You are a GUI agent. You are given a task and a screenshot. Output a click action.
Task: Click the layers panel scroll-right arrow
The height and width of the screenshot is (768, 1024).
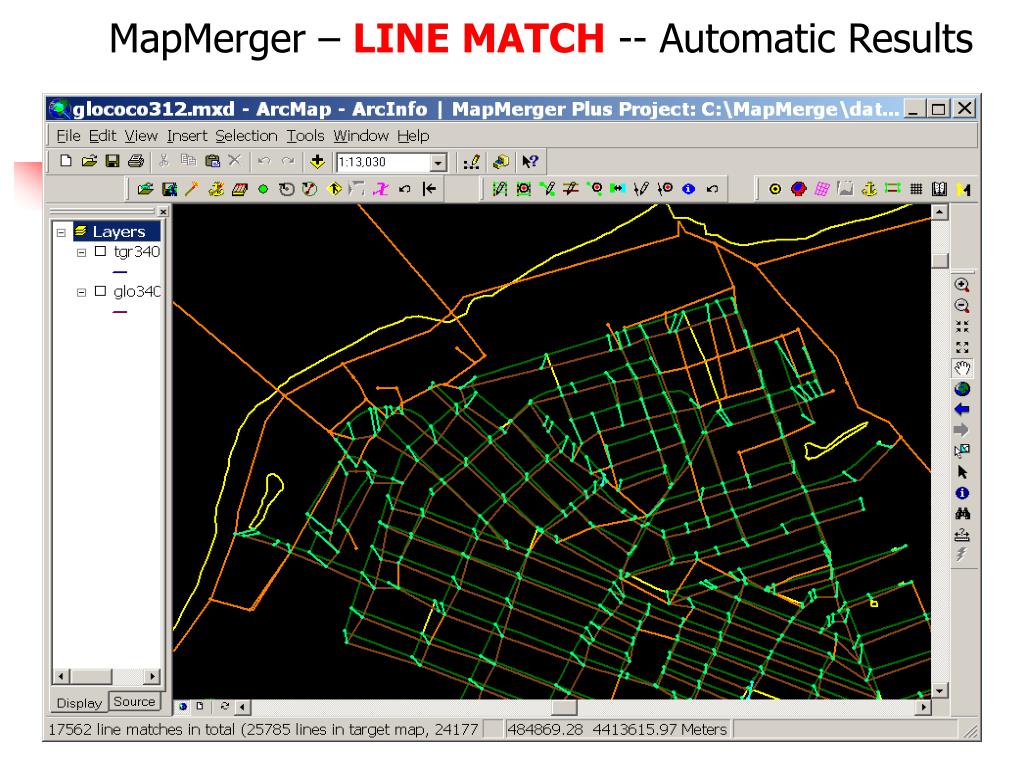(x=152, y=677)
